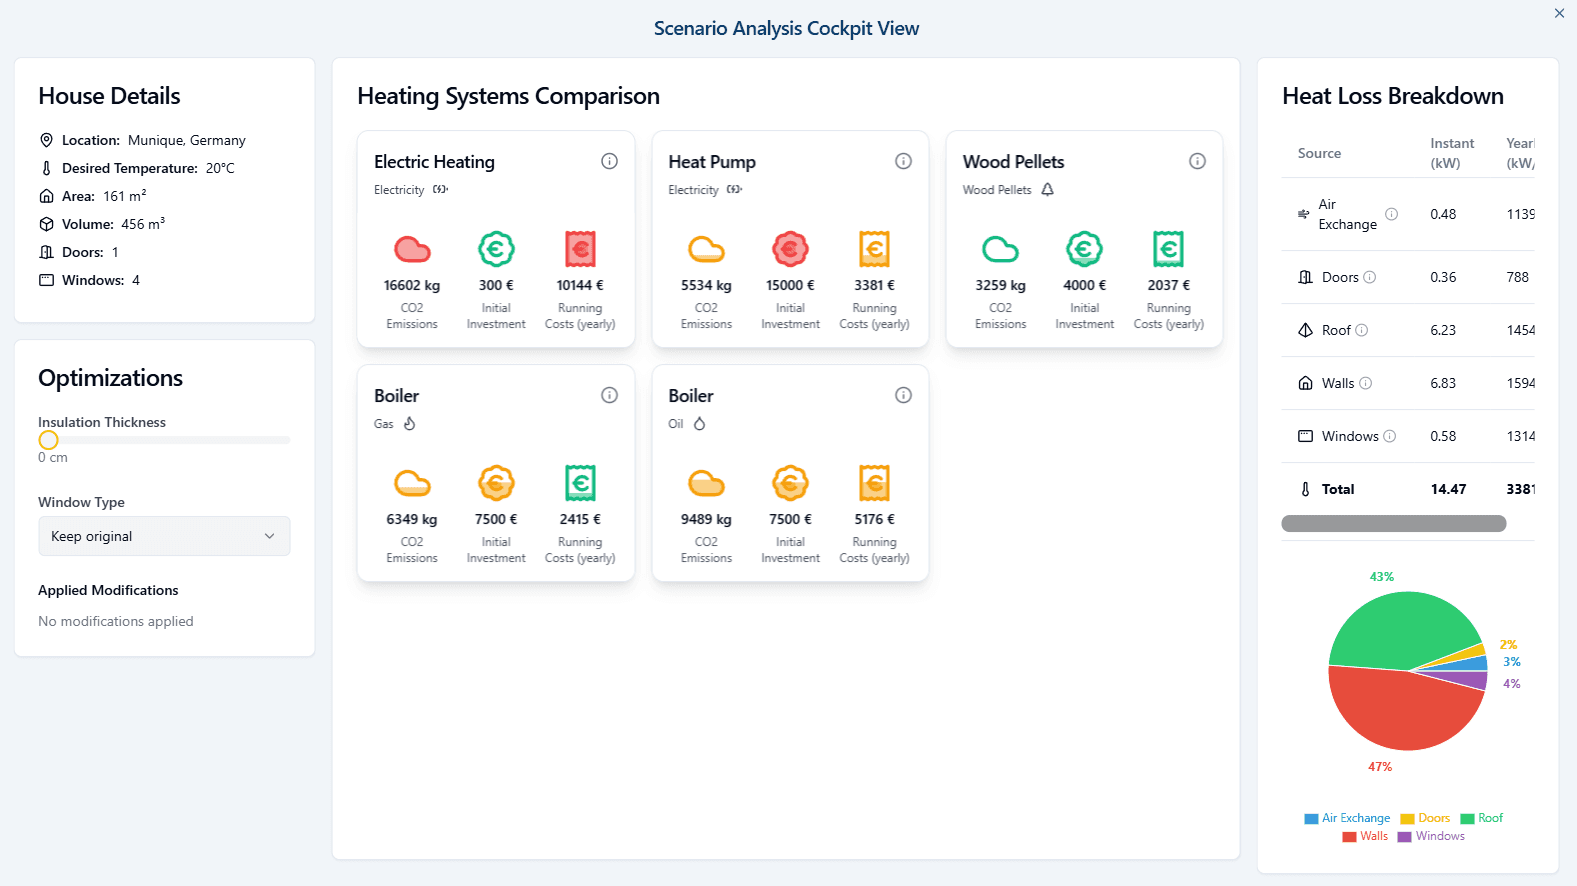Open info for Oil Boiler card
Viewport: 1577px width, 886px height.
coord(903,395)
